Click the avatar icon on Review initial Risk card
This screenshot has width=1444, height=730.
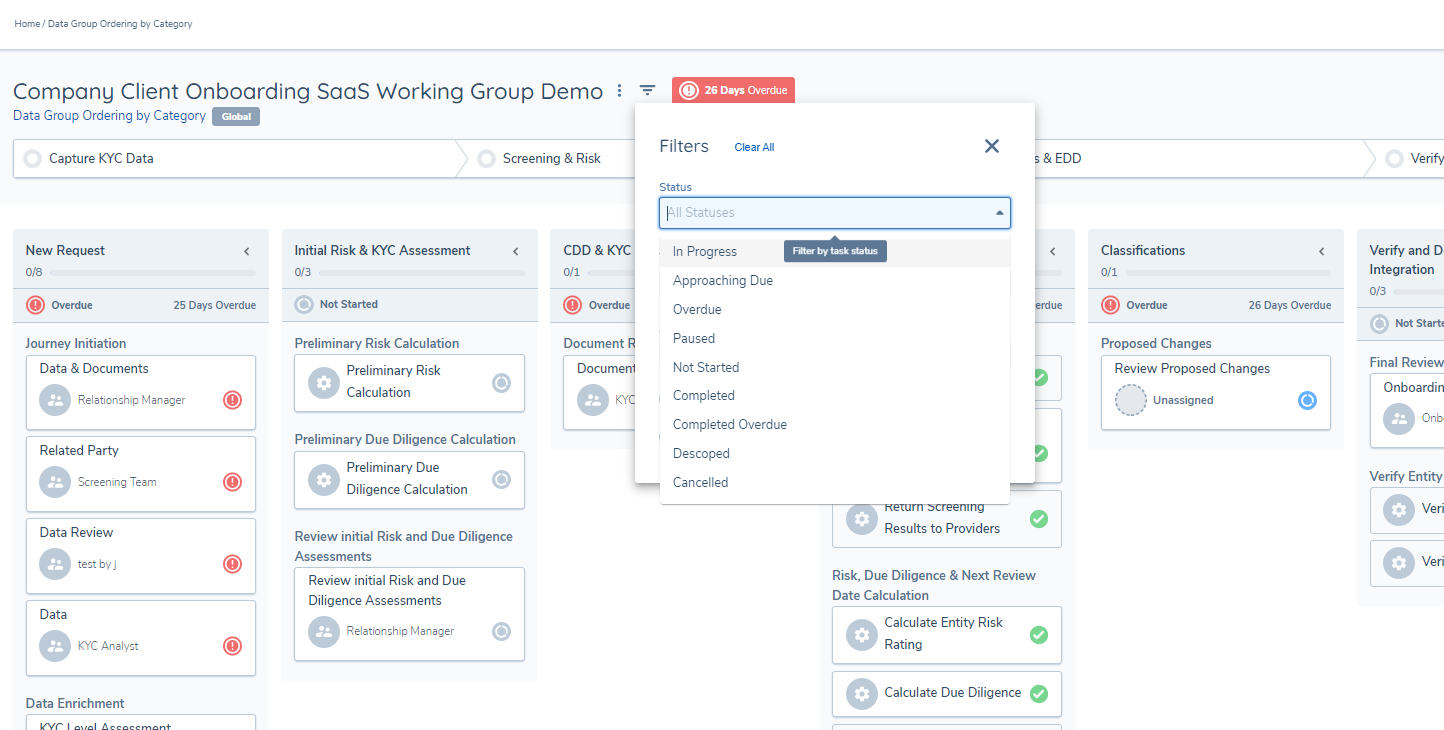(x=324, y=631)
